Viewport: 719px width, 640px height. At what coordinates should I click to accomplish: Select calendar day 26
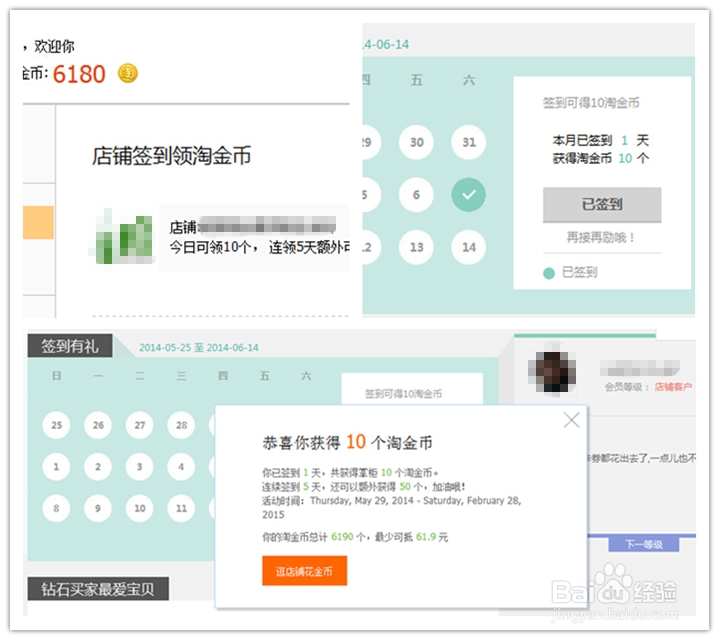(x=98, y=425)
